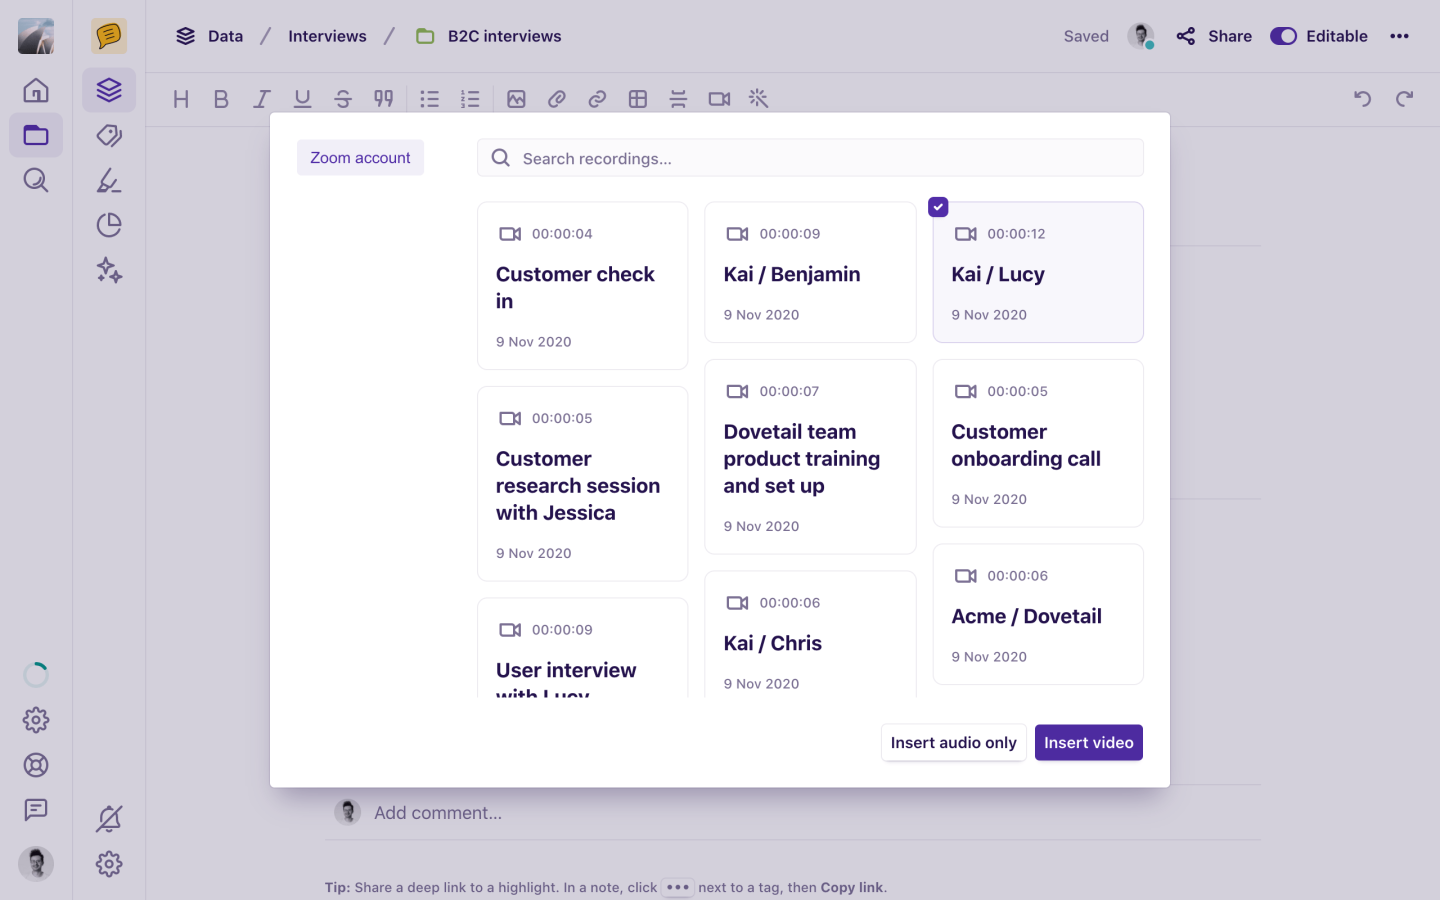The height and width of the screenshot is (900, 1440).
Task: Select Dovetail team product training recording
Action: pos(810,457)
